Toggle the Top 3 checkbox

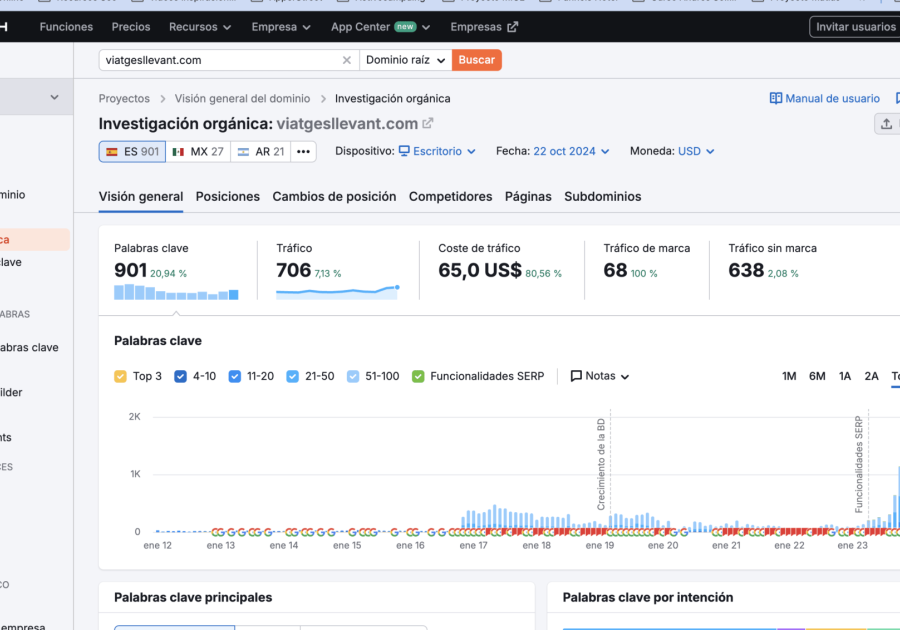tap(120, 376)
